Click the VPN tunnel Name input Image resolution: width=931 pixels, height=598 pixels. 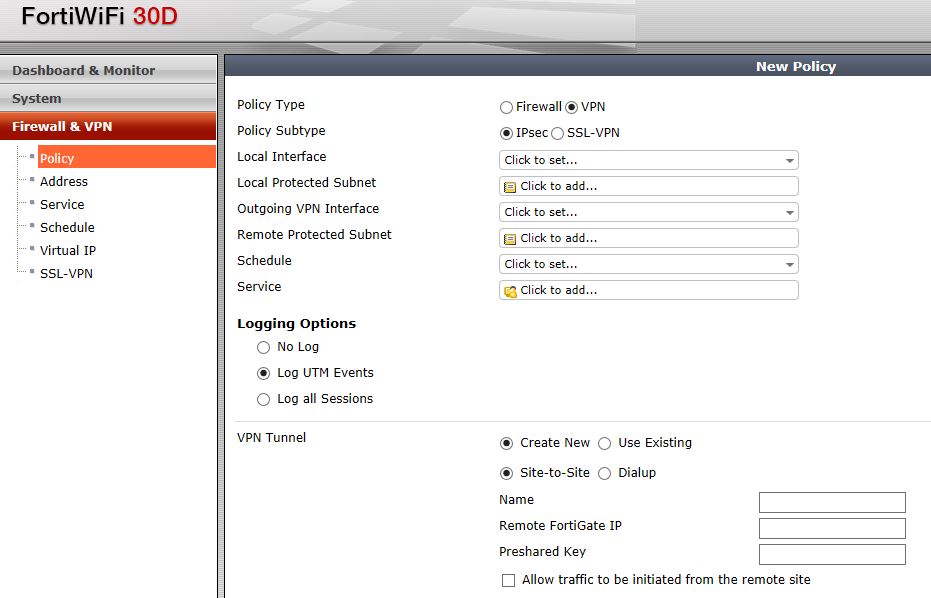(832, 502)
